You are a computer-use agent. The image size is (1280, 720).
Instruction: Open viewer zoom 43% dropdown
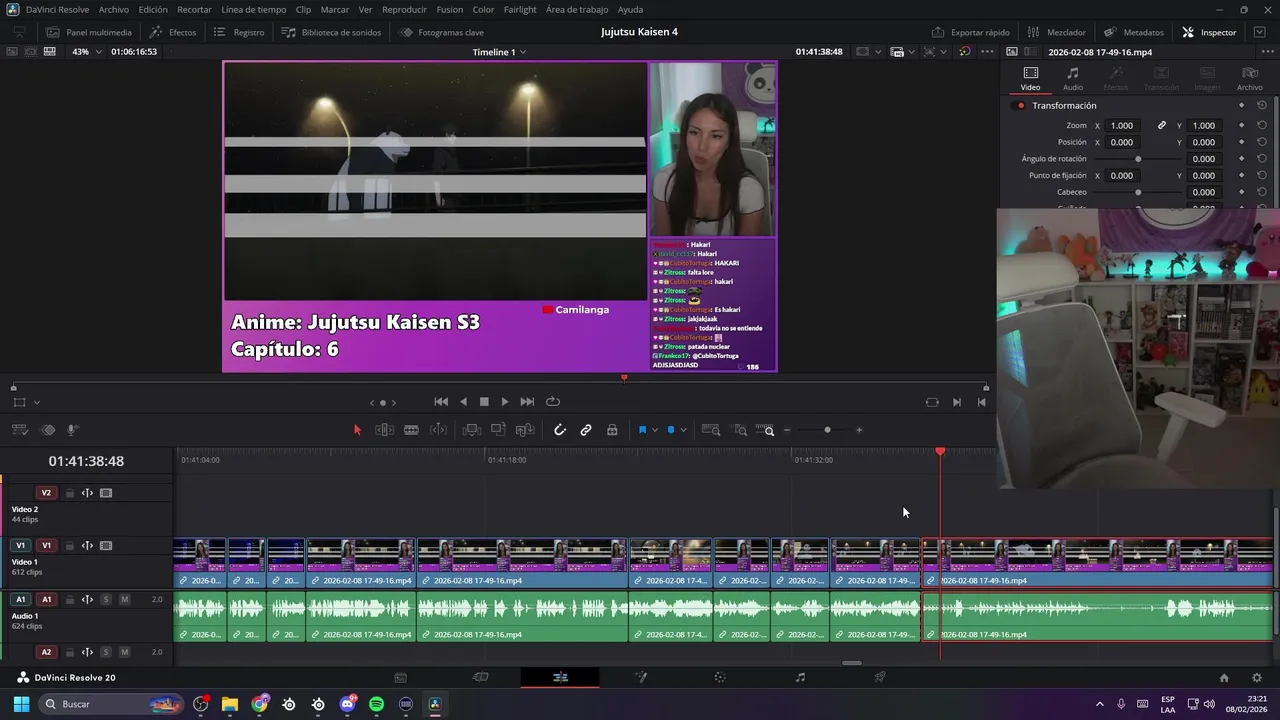pyautogui.click(x=85, y=52)
